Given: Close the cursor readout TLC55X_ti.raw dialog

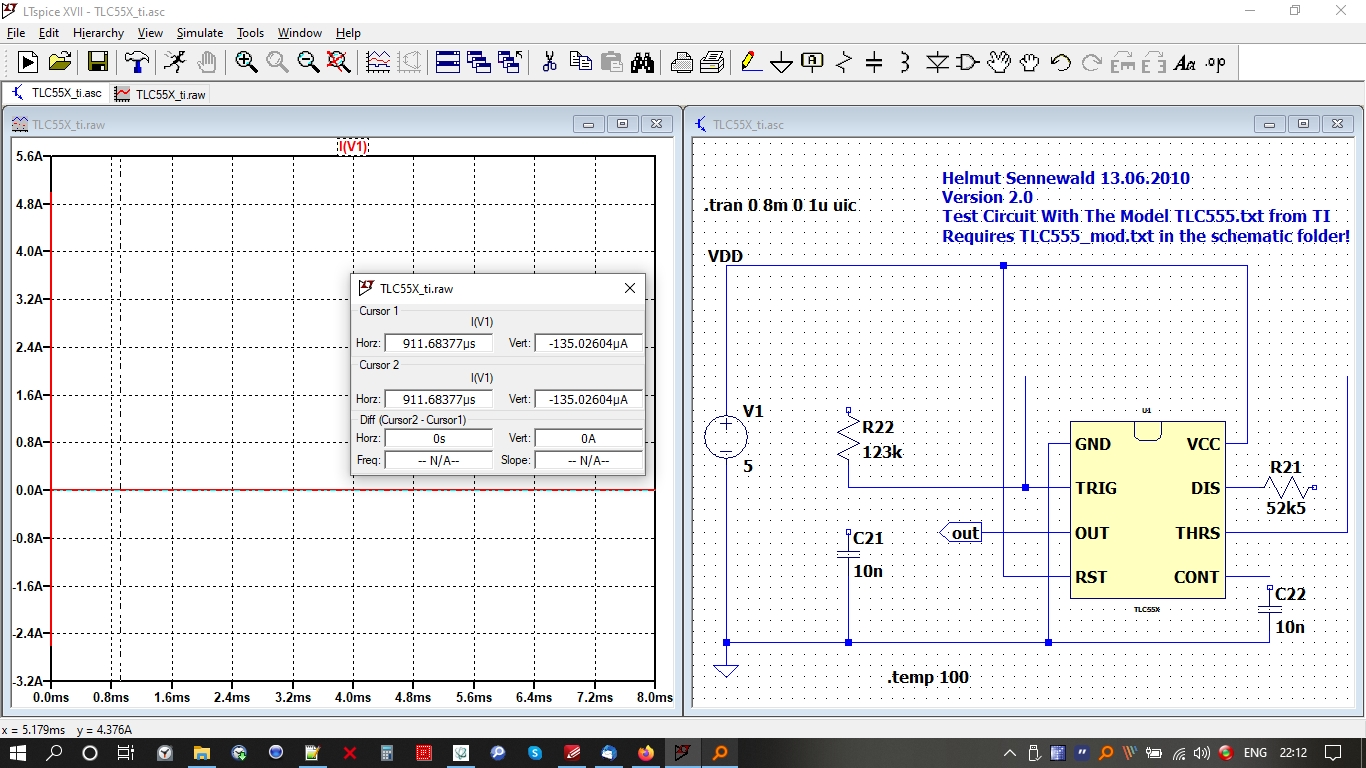Looking at the screenshot, I should 630,288.
